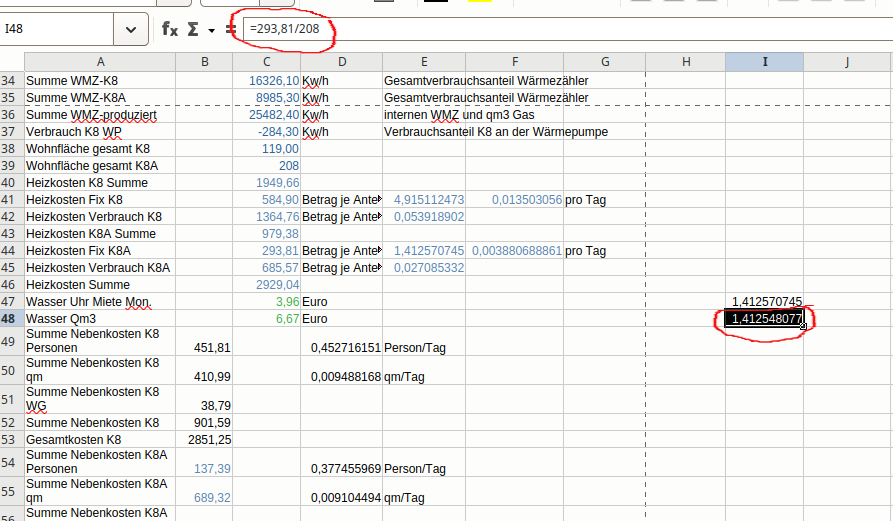Open the Name Box dropdown arrow
The height and width of the screenshot is (521, 893).
tap(131, 29)
